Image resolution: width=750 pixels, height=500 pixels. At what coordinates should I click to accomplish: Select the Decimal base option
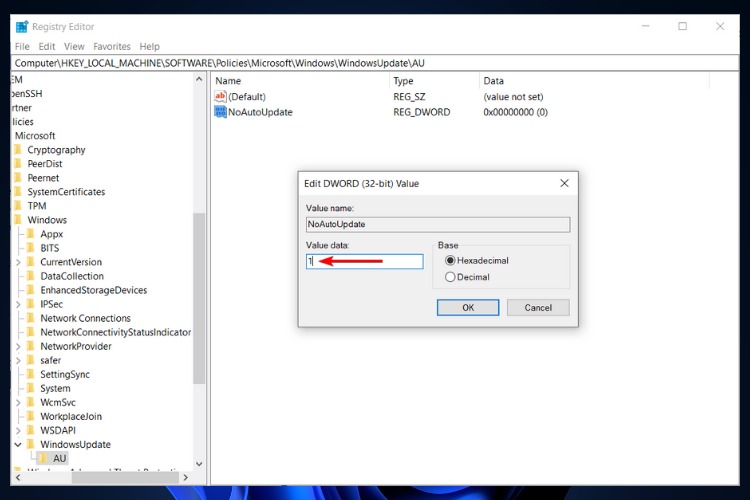tap(450, 277)
